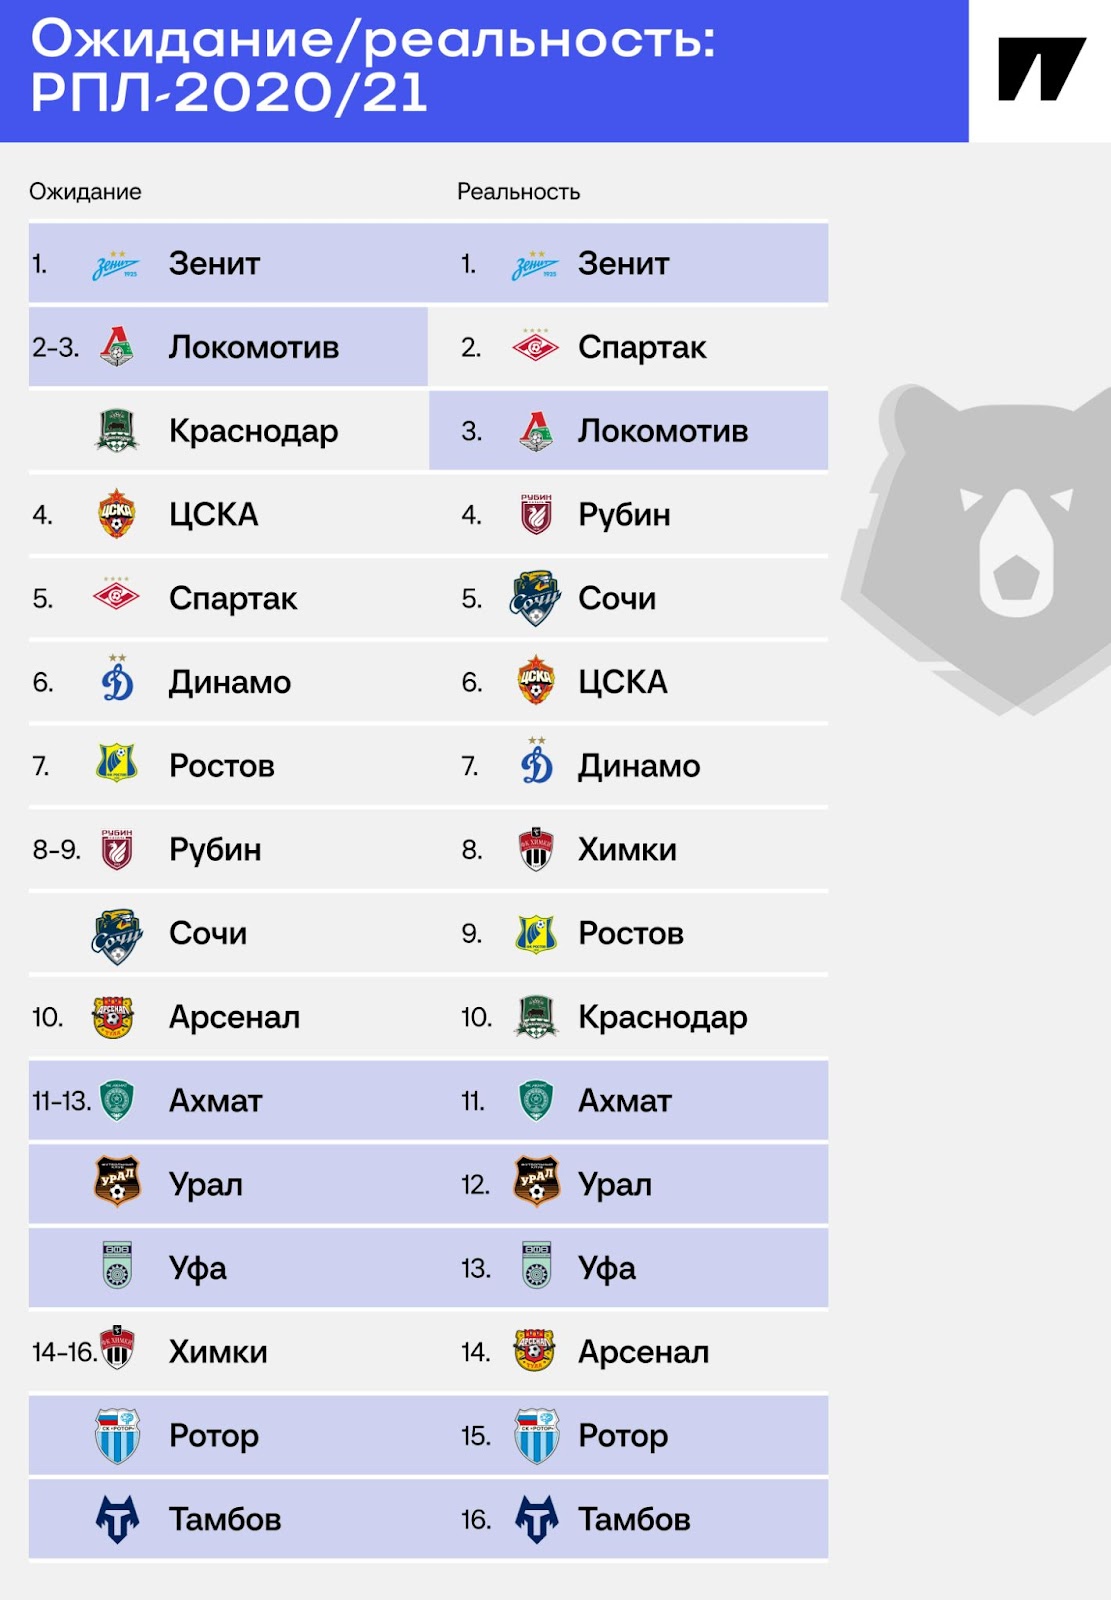Click the Sochi logo at Реальность position 5

tap(535, 598)
